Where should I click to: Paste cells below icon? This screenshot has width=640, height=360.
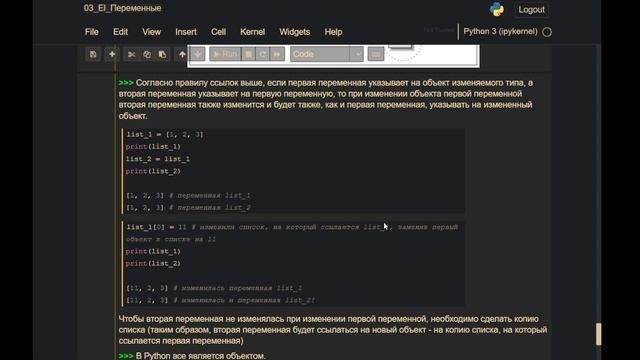[162, 54]
